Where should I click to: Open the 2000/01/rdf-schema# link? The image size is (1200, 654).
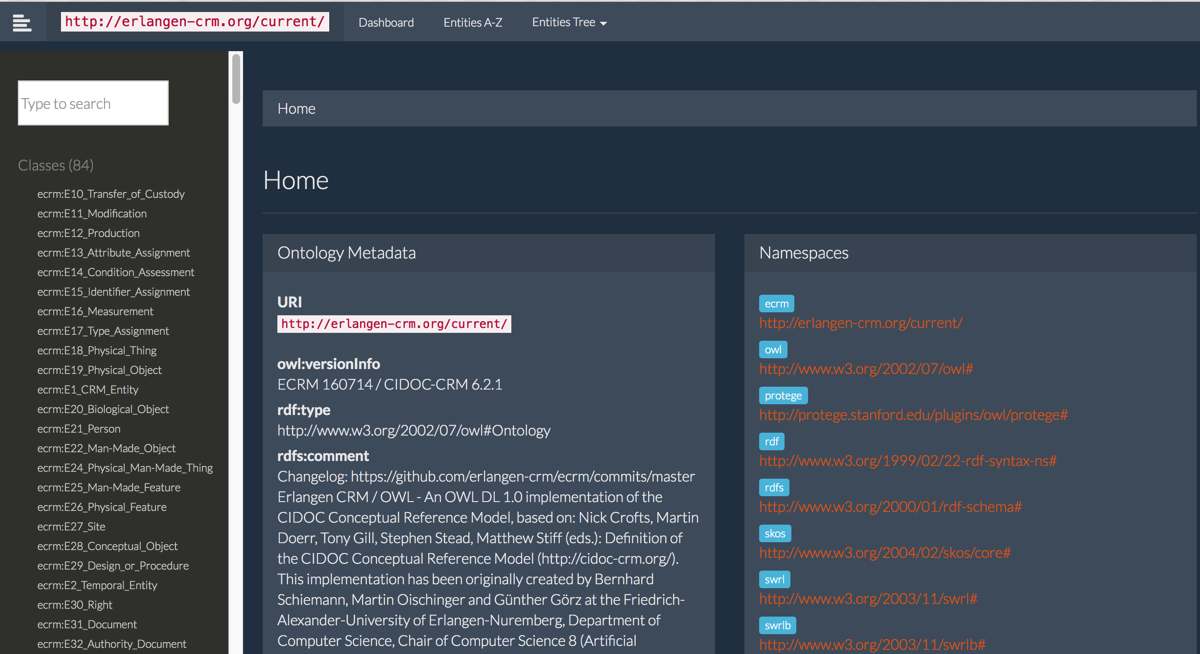(x=890, y=507)
